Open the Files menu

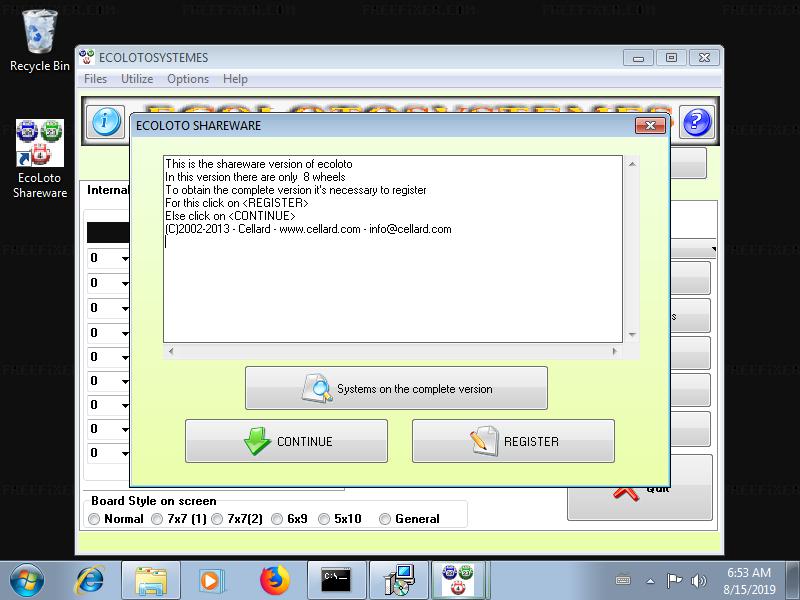[x=95, y=79]
